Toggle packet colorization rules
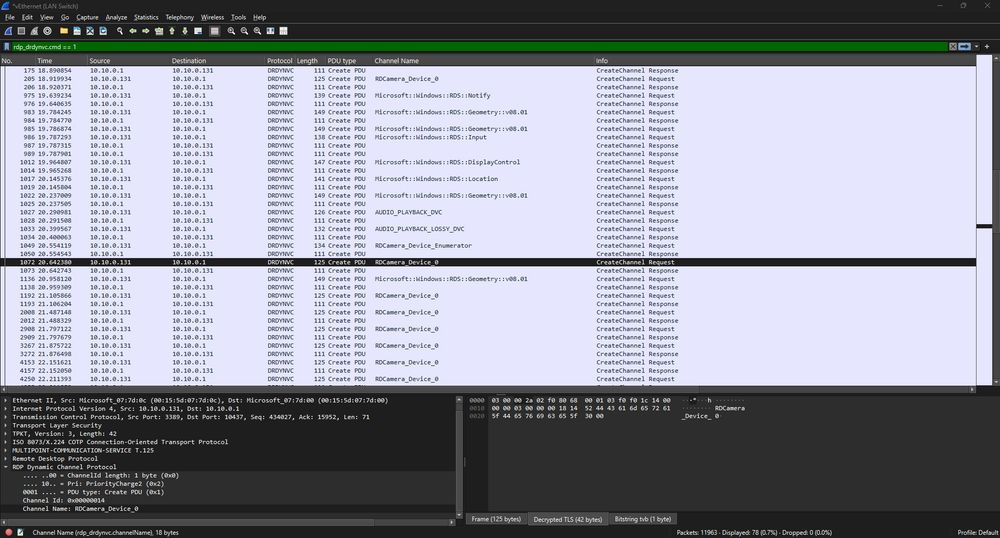 pyautogui.click(x=214, y=31)
